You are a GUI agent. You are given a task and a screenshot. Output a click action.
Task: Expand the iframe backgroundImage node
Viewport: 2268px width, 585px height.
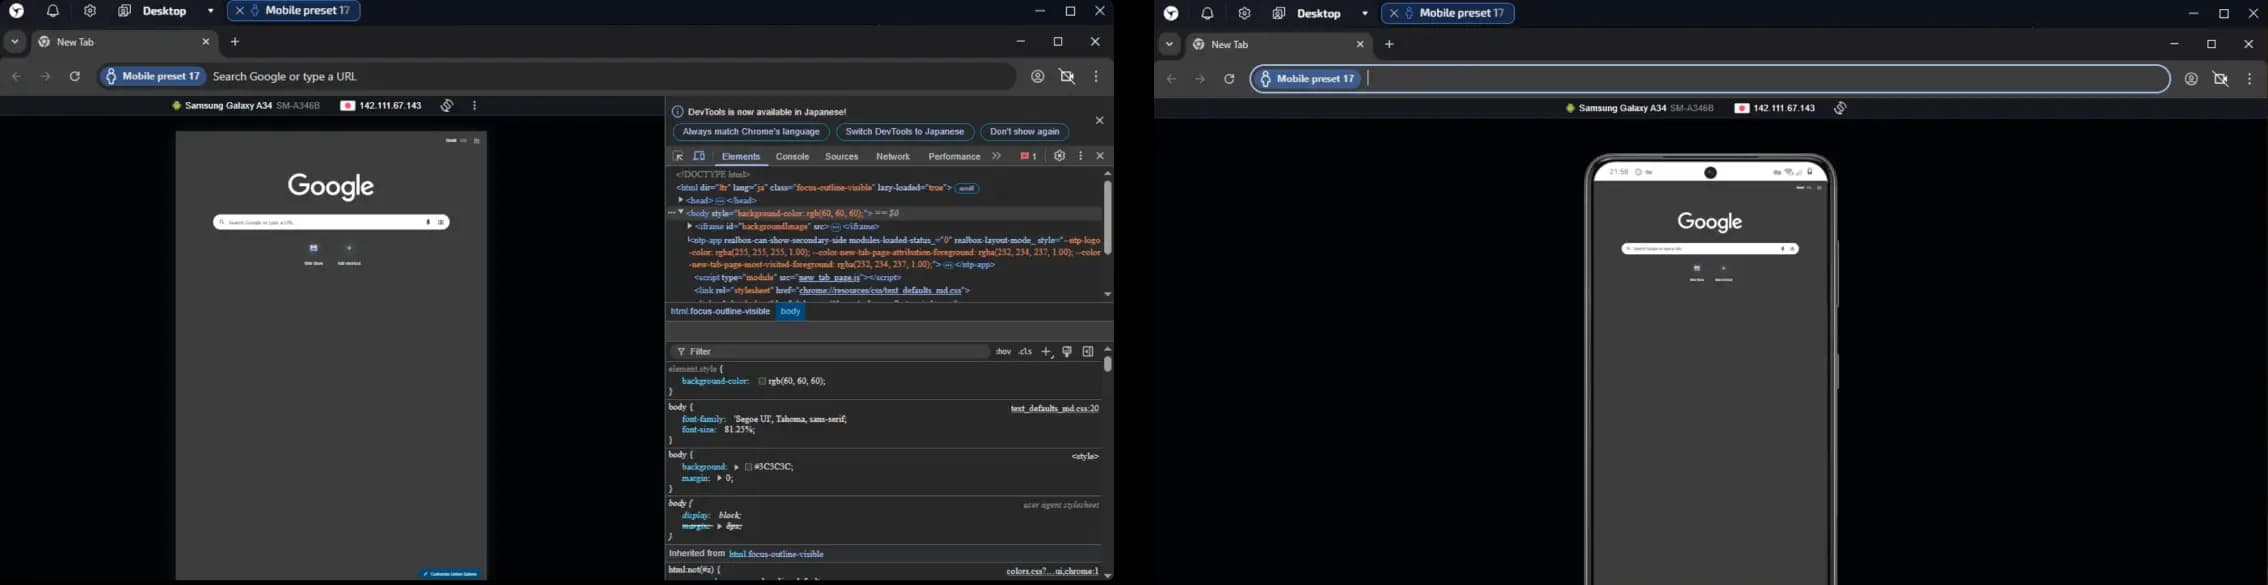pos(690,226)
